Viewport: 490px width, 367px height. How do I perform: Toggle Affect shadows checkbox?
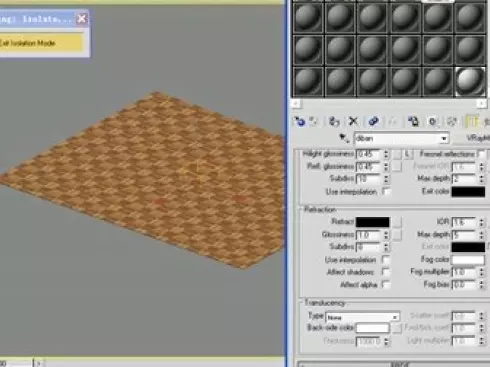pyautogui.click(x=386, y=272)
